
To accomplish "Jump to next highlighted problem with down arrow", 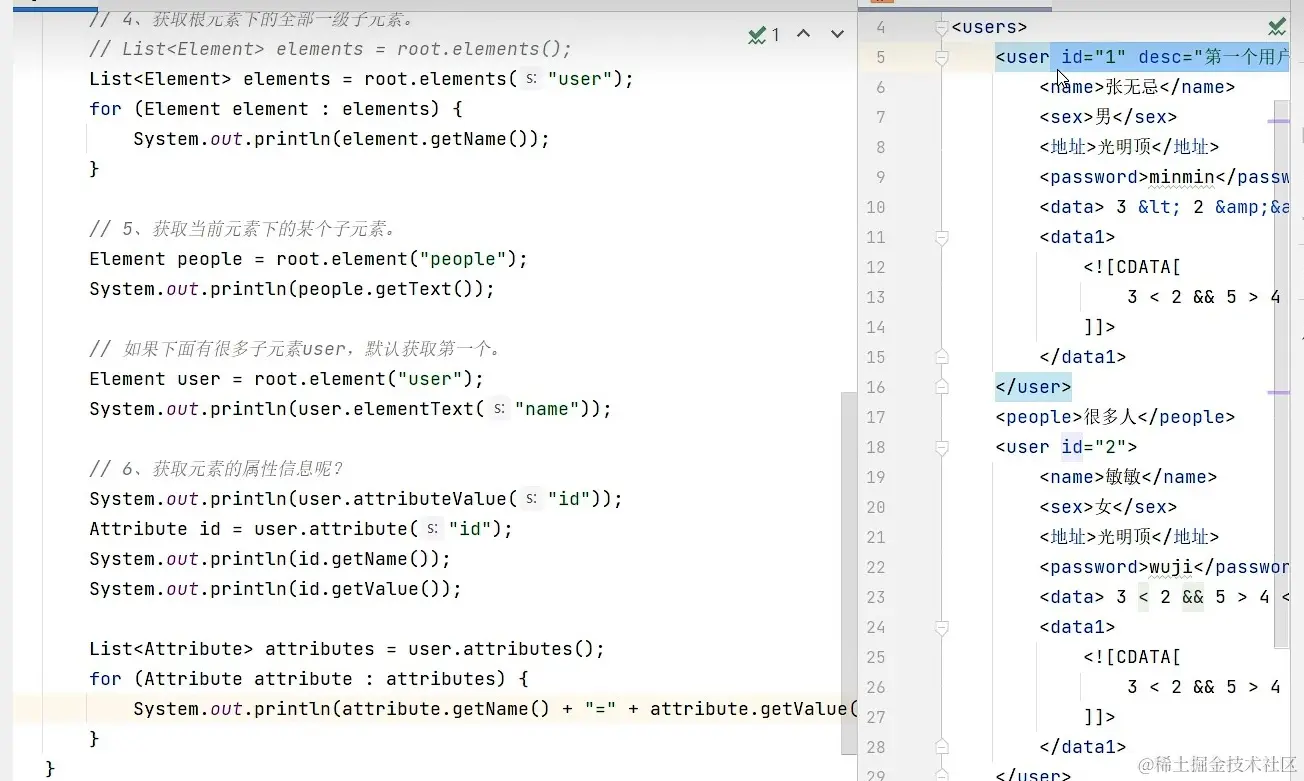I will pos(838,35).
